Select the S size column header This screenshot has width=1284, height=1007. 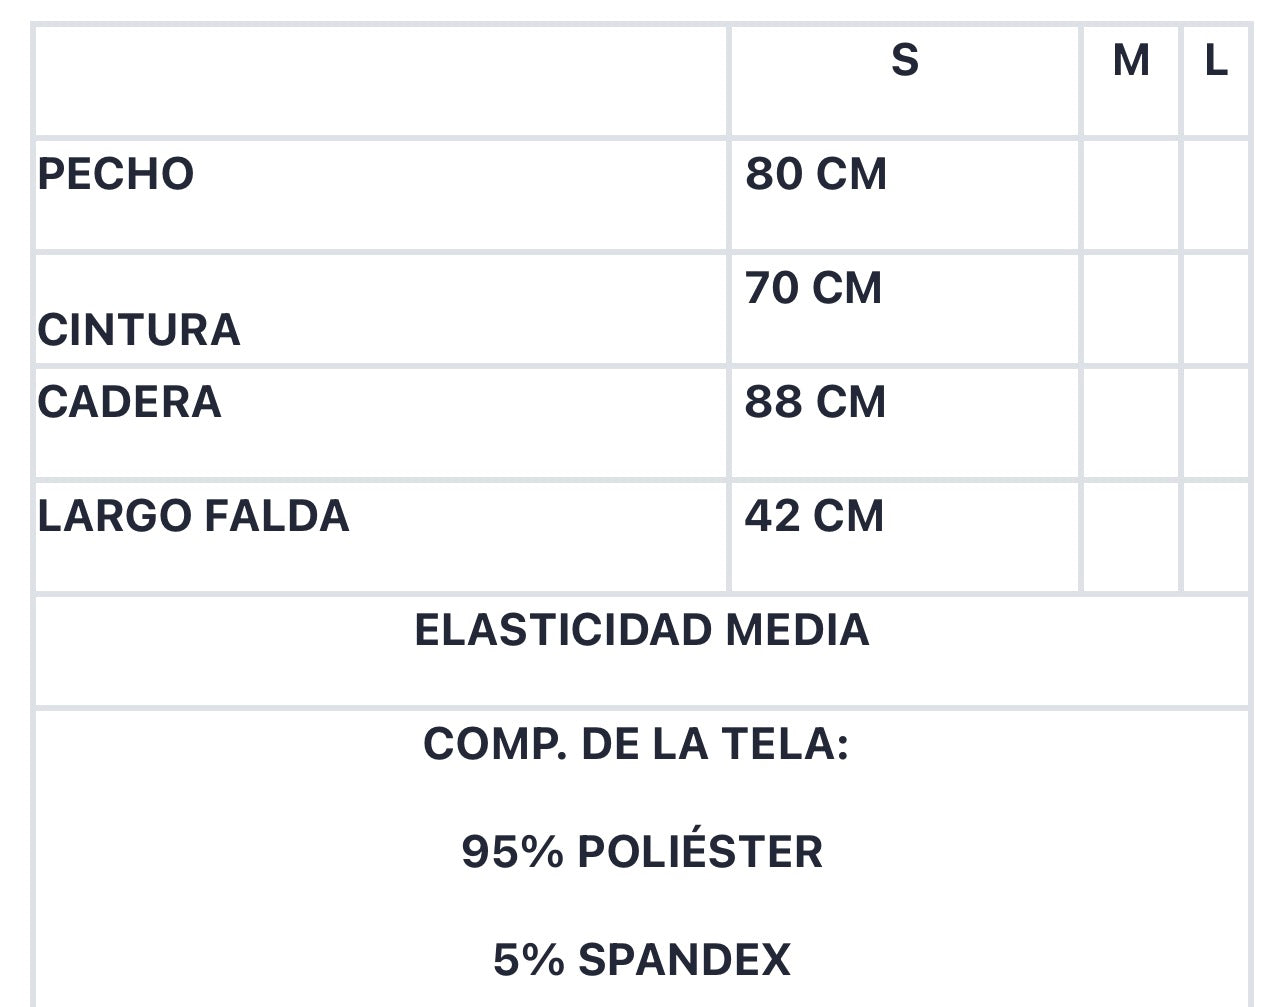[904, 61]
